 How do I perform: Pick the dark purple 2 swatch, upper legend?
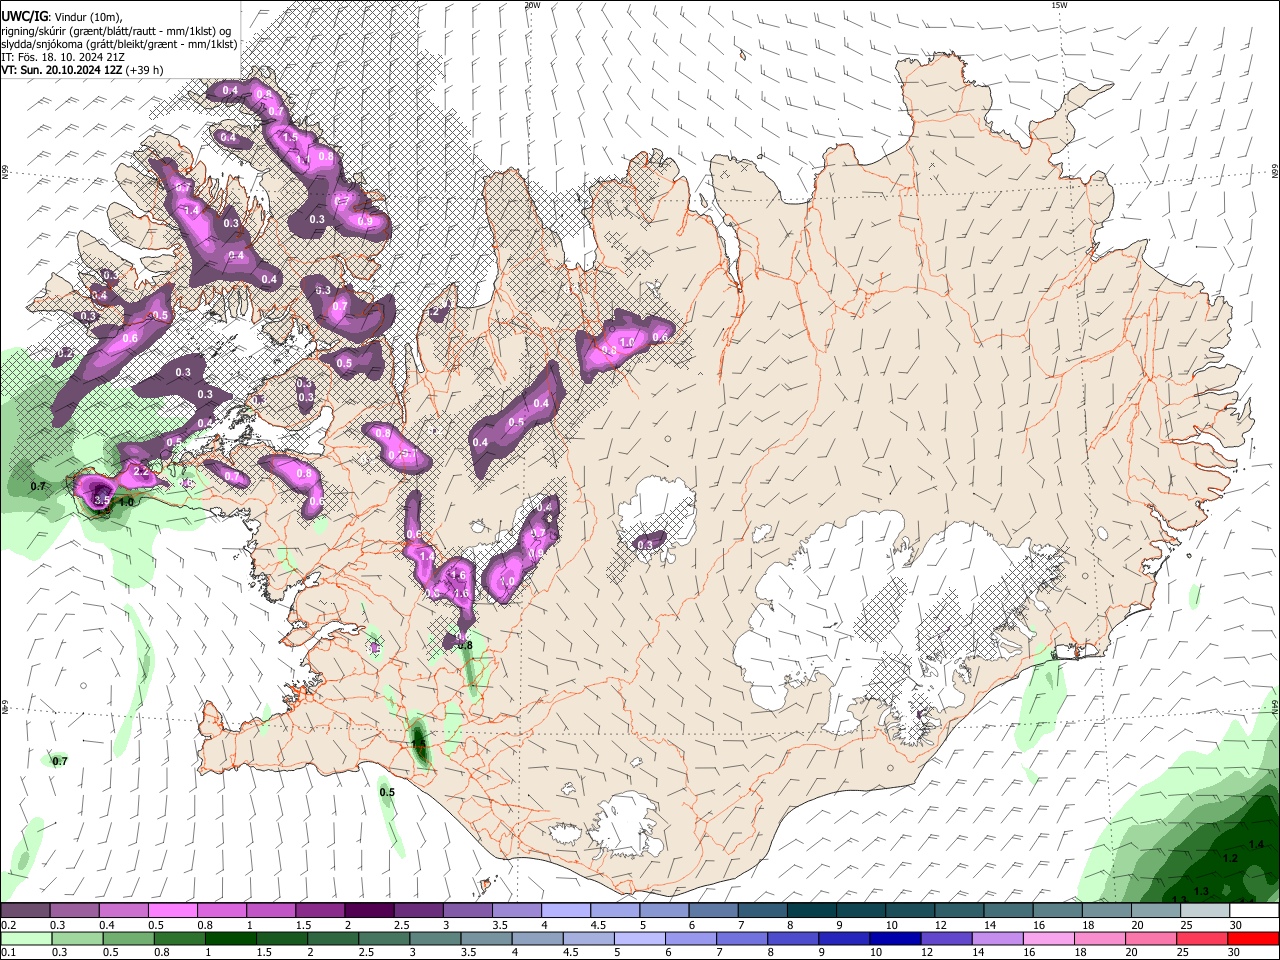pyautogui.click(x=369, y=910)
